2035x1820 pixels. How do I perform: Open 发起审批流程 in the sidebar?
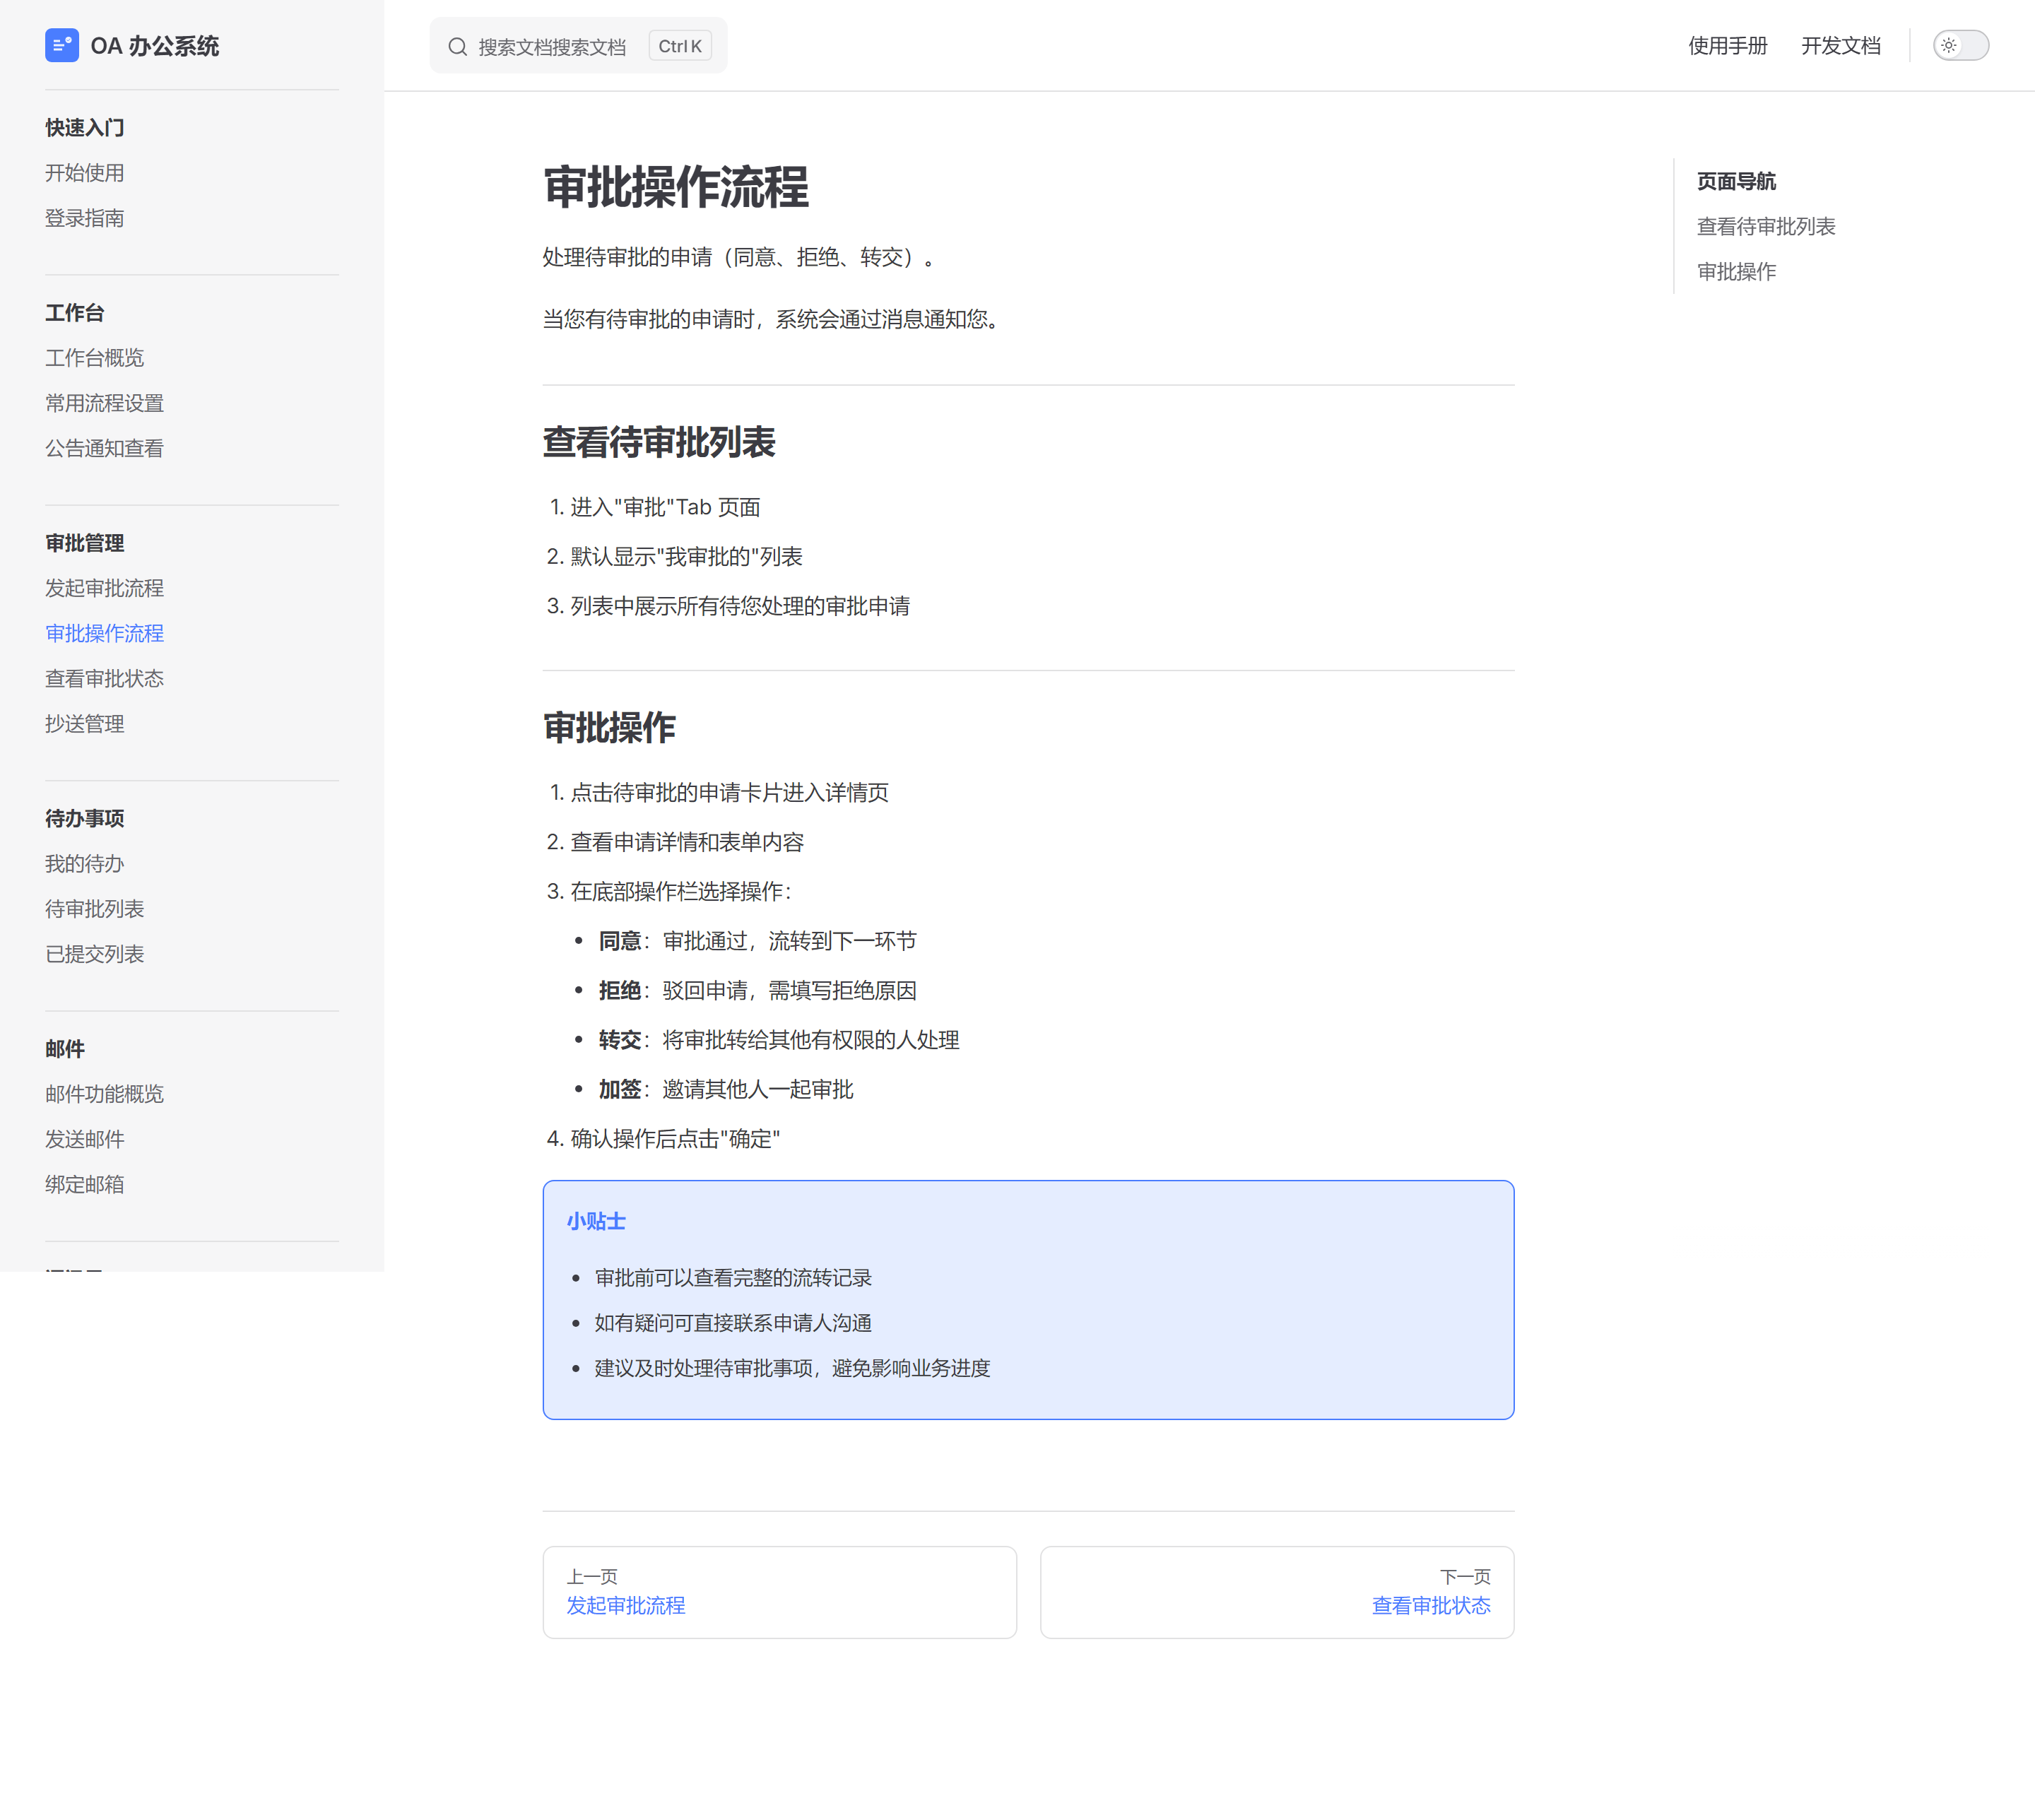coord(104,587)
